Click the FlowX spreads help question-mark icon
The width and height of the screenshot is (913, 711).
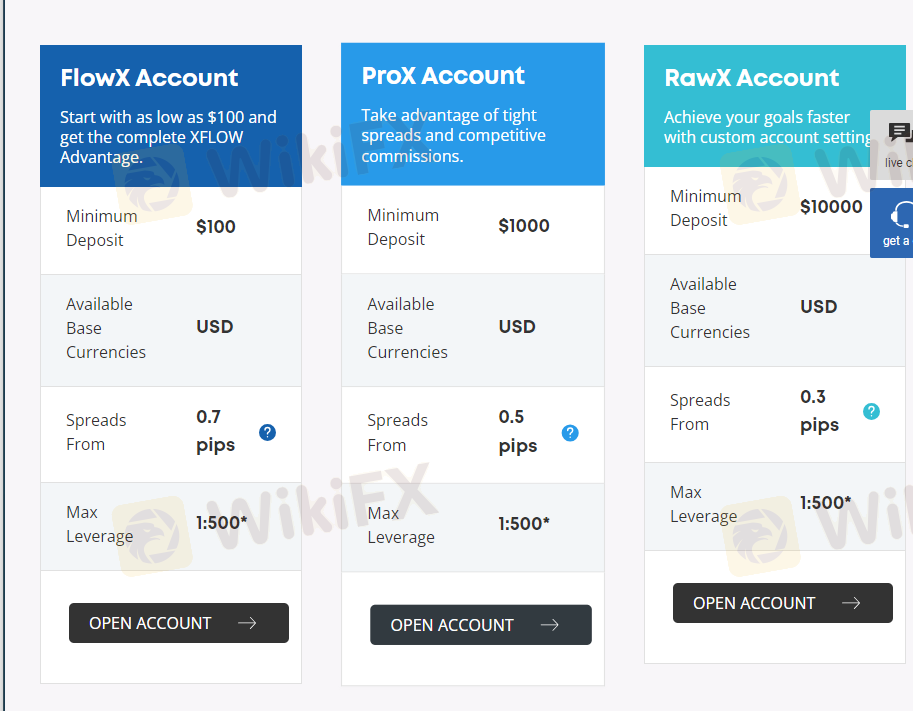267,432
